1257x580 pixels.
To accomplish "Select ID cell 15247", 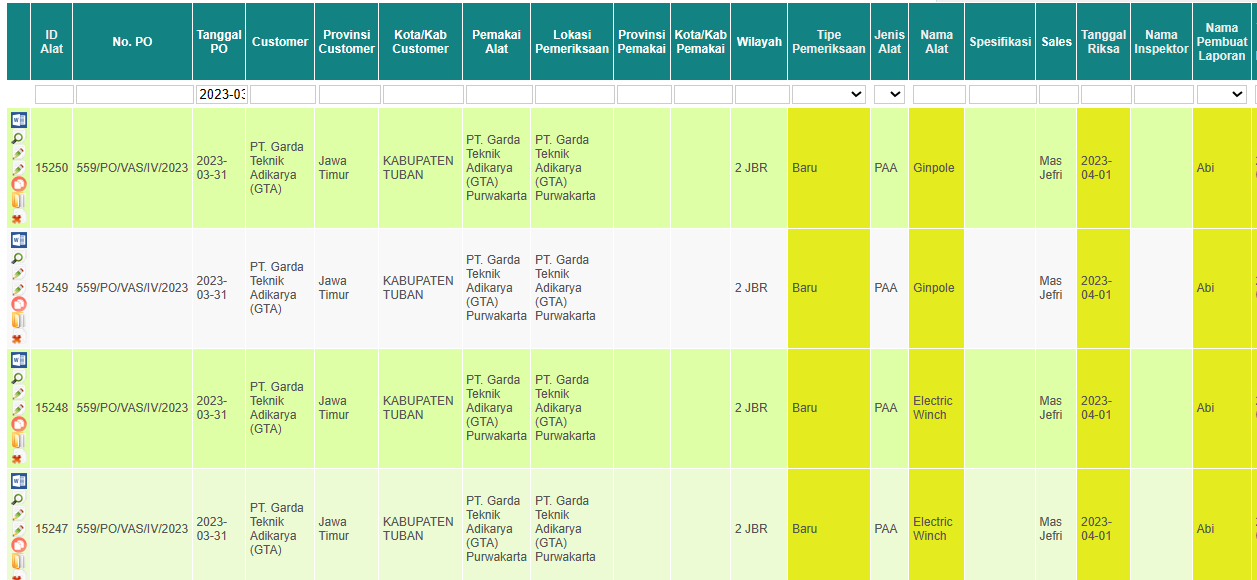I will pyautogui.click(x=52, y=528).
